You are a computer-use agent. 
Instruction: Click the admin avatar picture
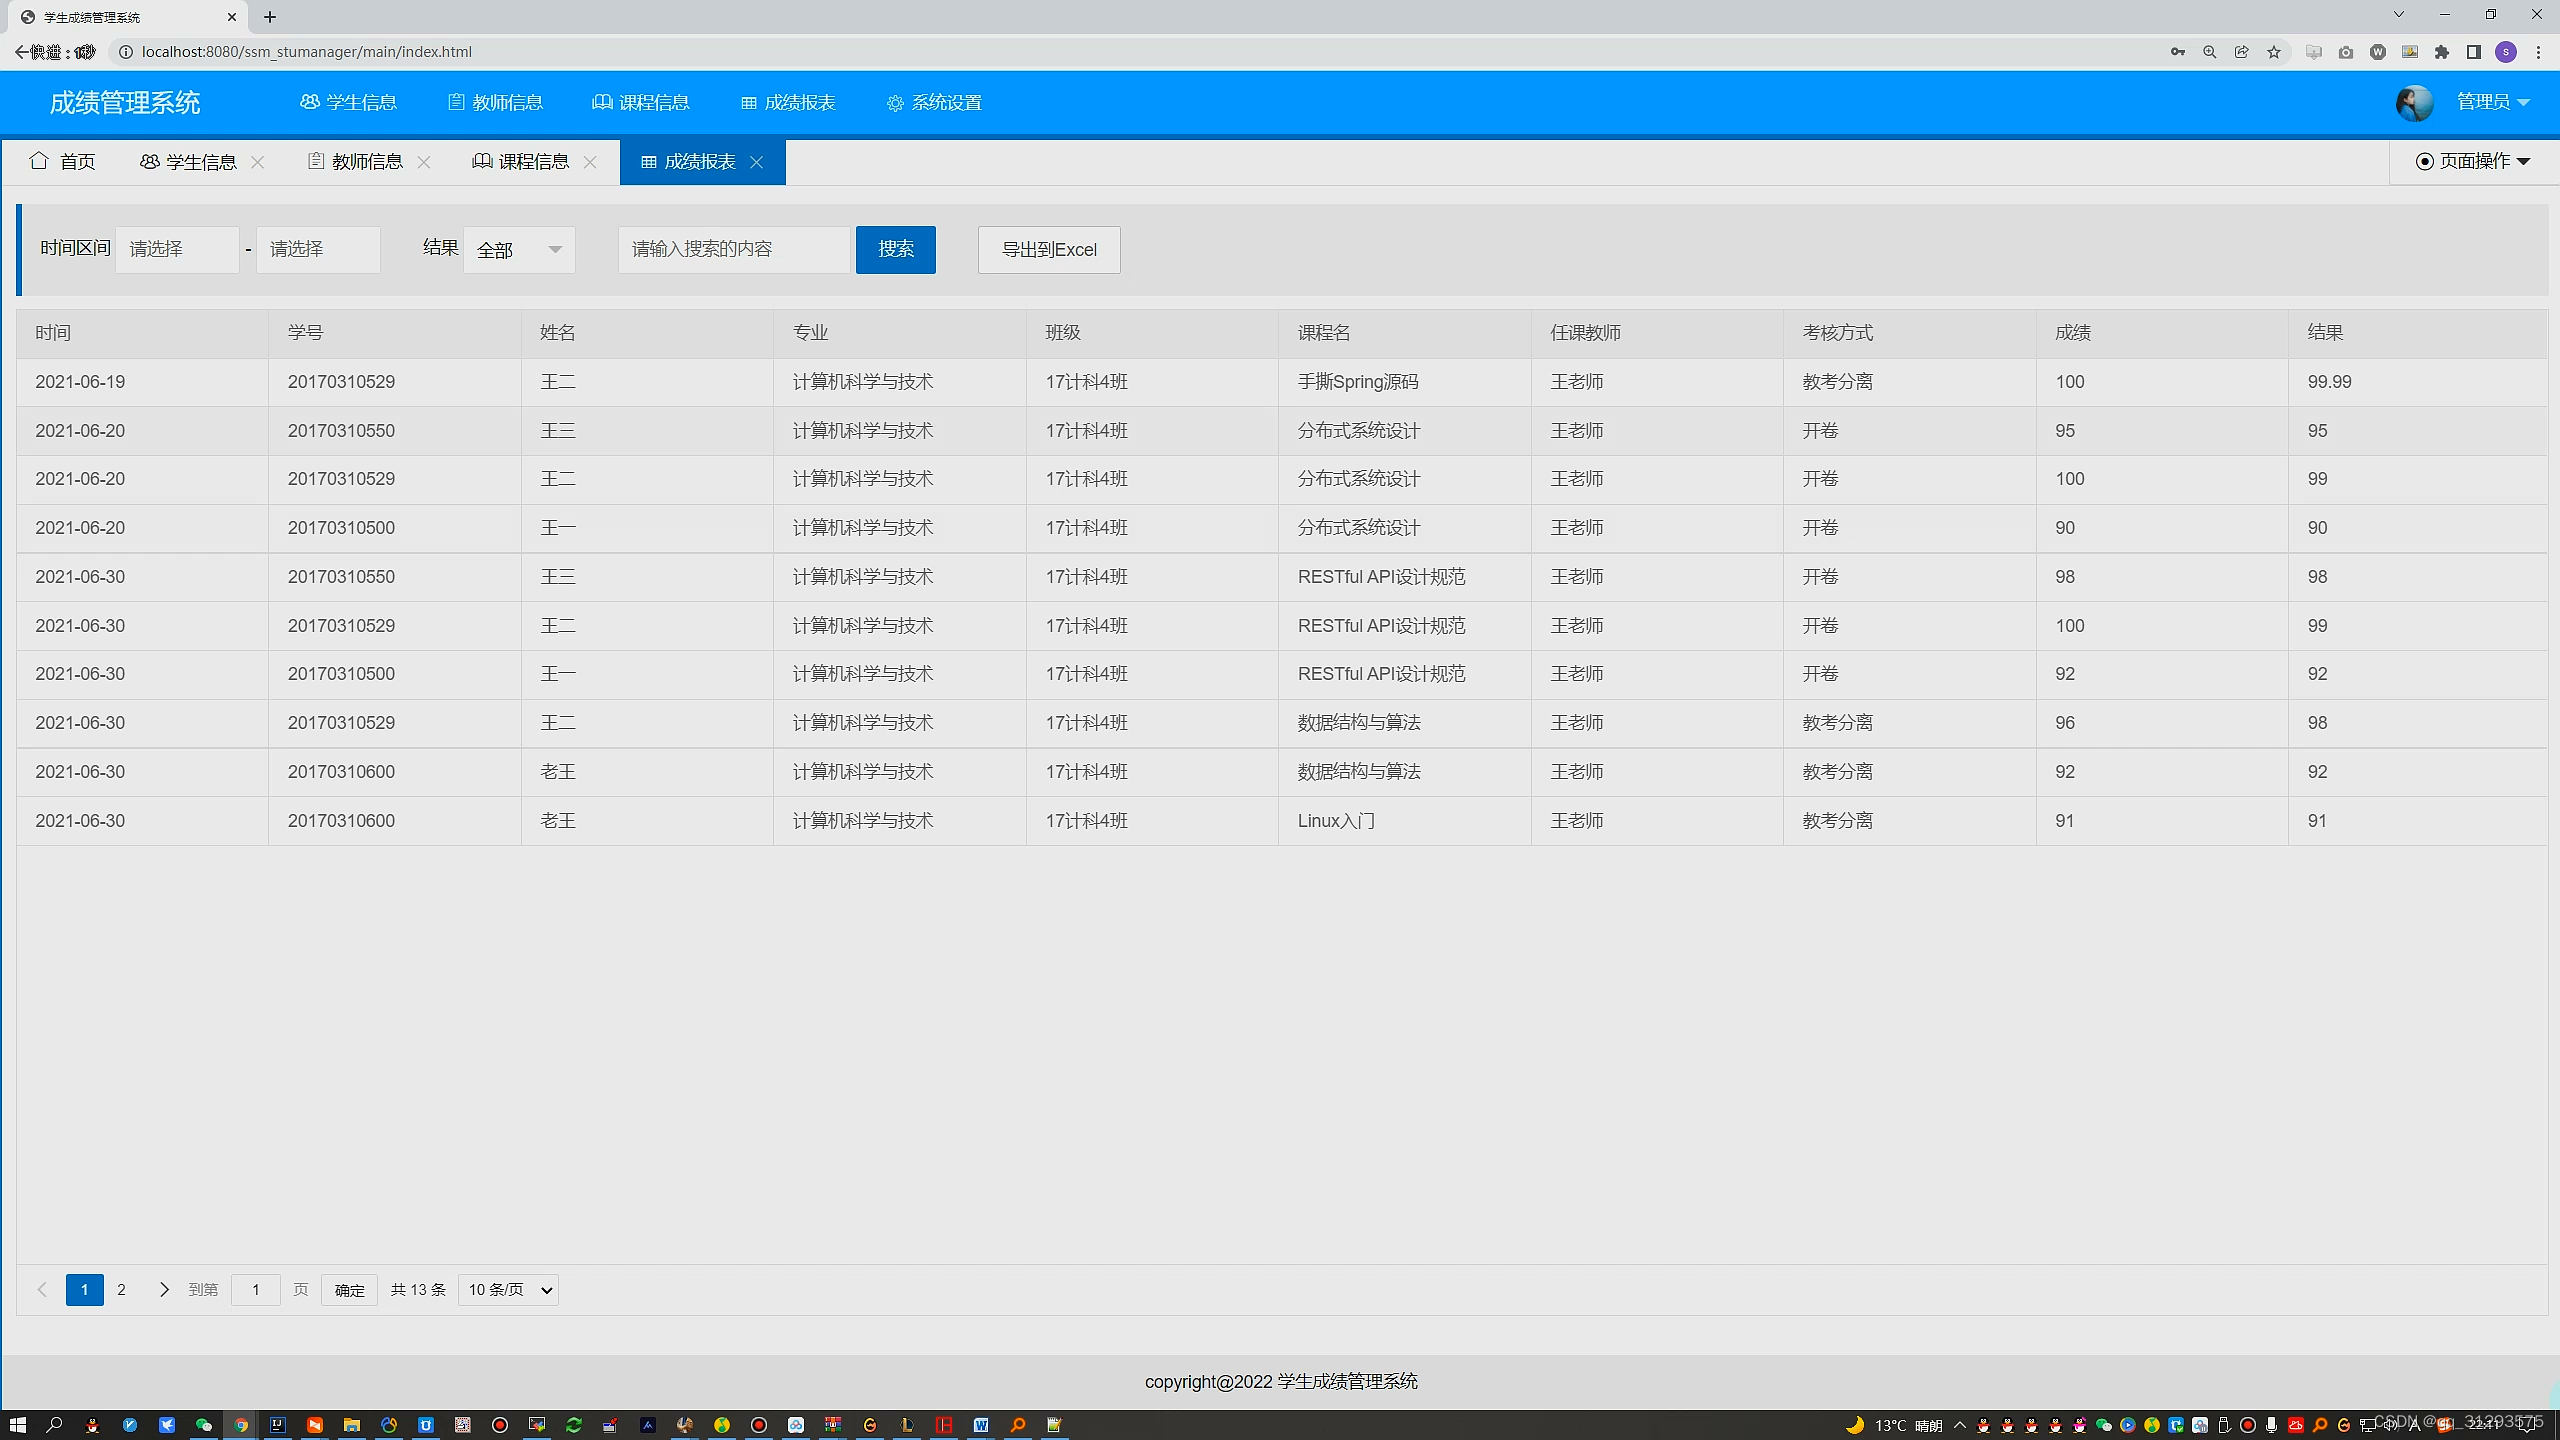[2414, 102]
